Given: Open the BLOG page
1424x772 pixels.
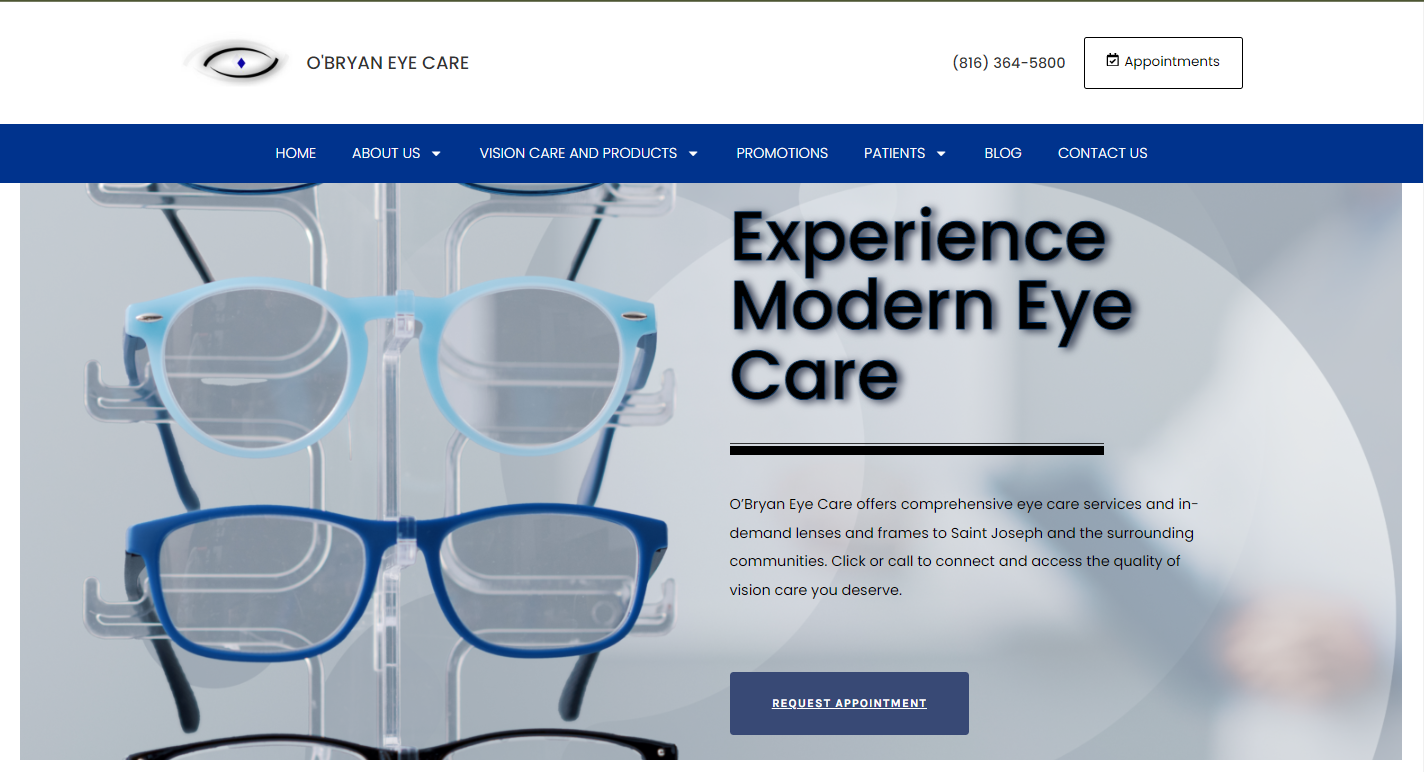Looking at the screenshot, I should 1002,153.
